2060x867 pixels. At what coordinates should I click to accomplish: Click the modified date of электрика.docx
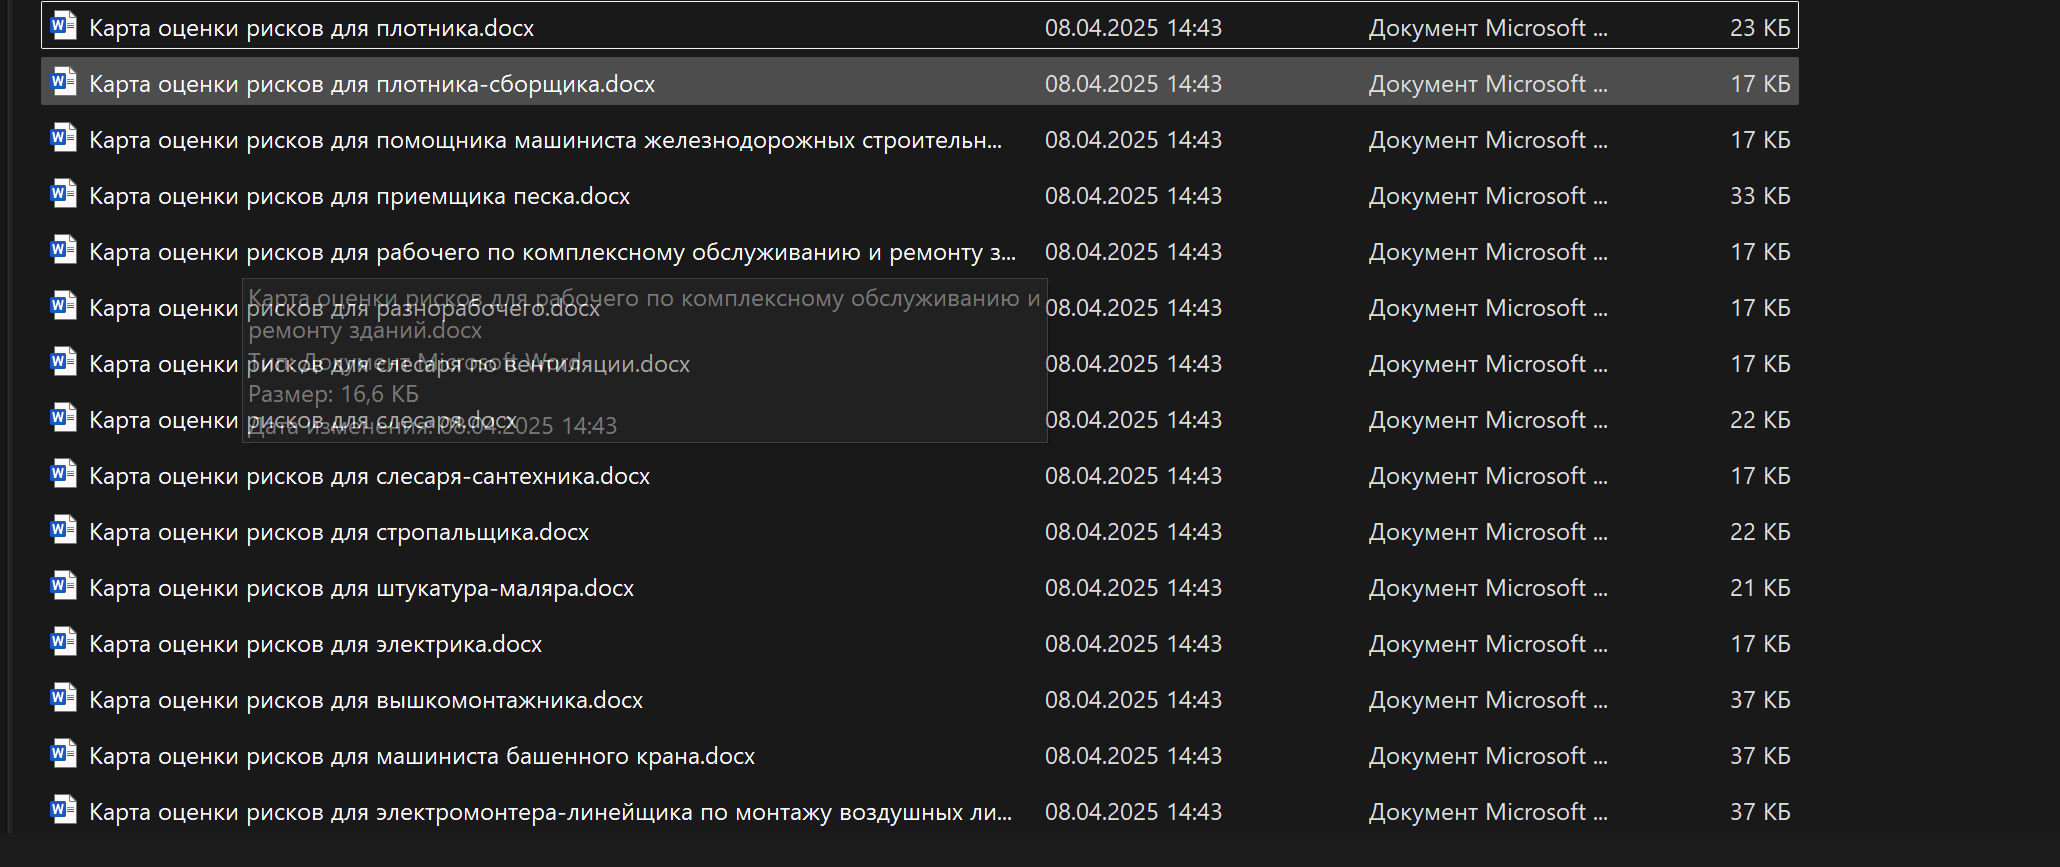click(1133, 644)
